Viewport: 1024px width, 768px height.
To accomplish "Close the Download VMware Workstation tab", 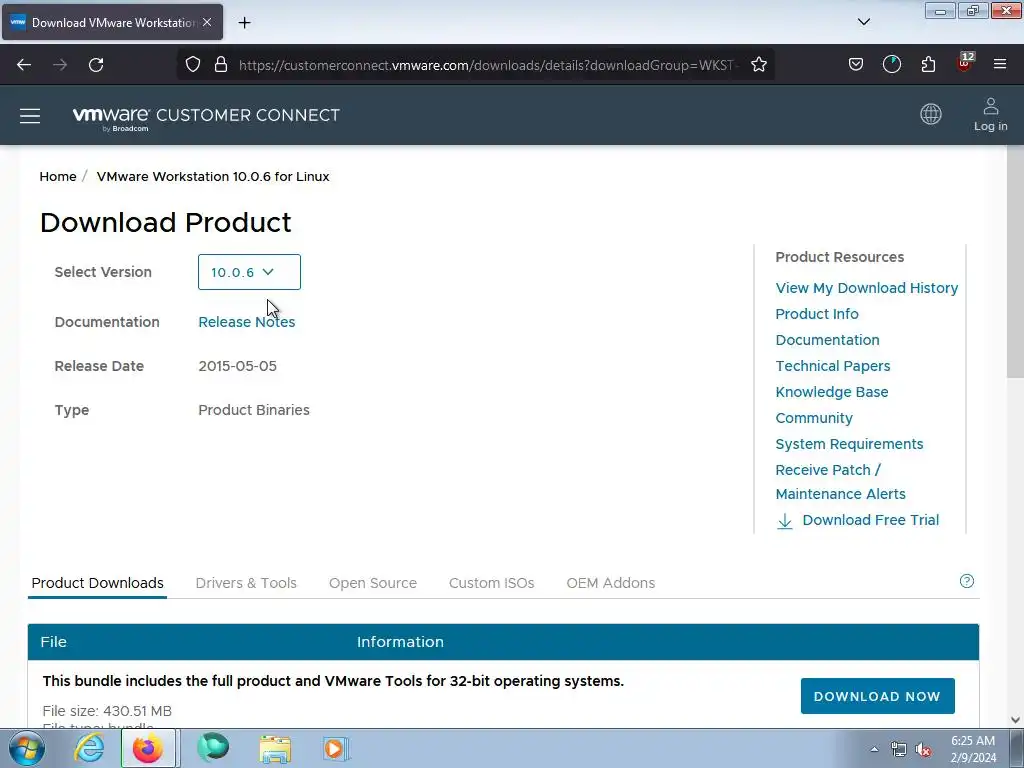I will 207,22.
